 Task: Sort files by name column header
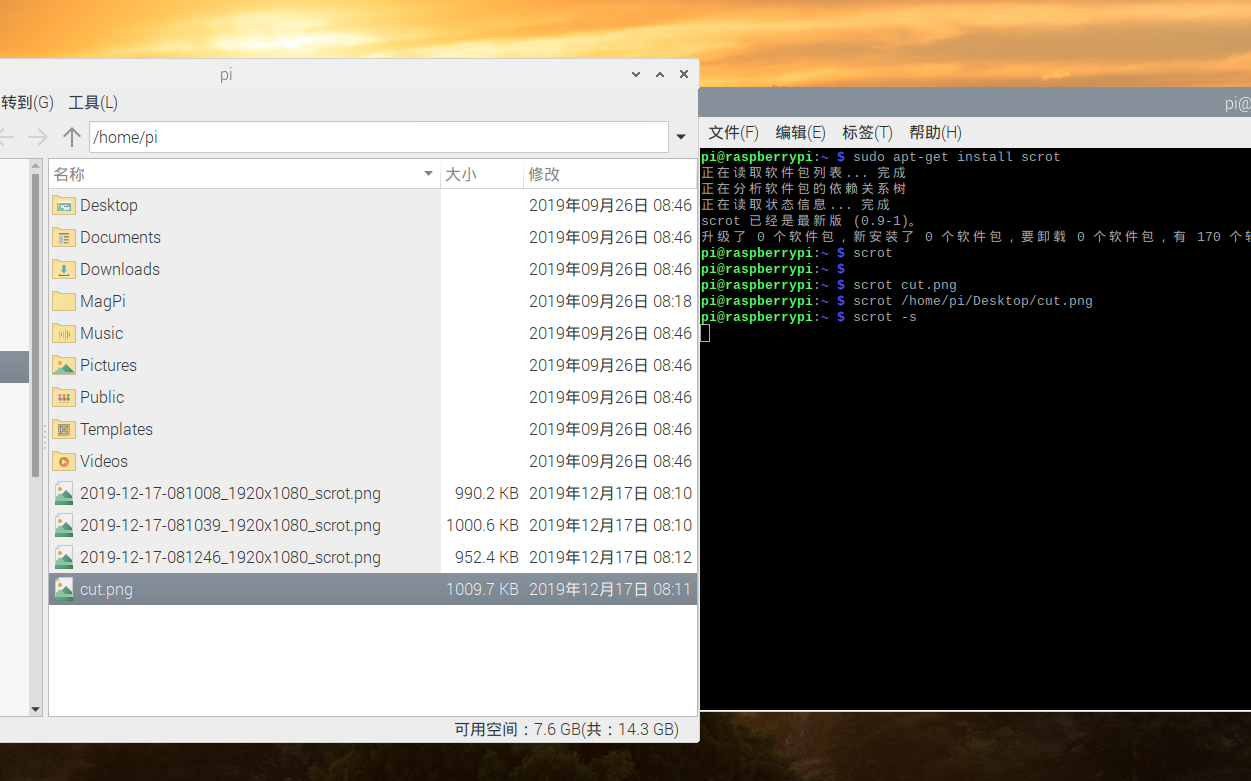244,174
